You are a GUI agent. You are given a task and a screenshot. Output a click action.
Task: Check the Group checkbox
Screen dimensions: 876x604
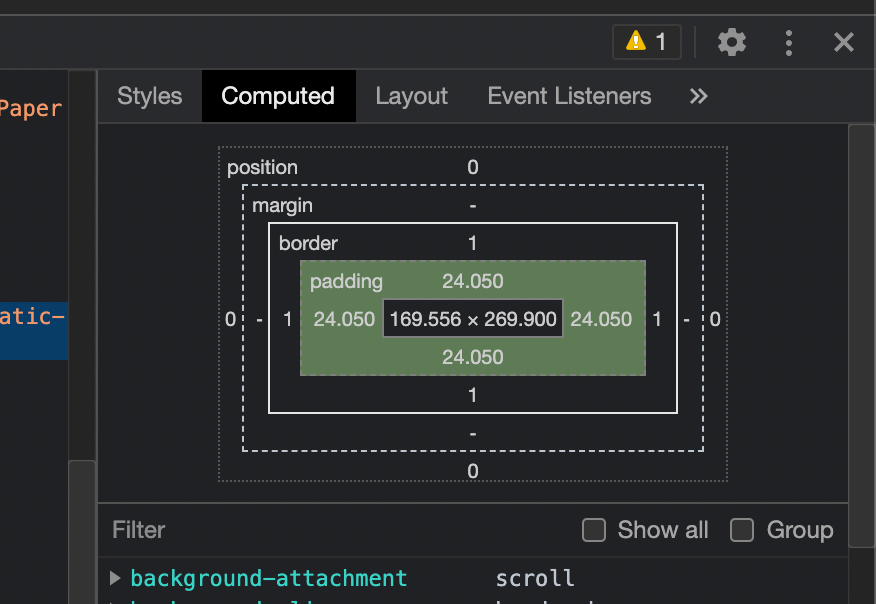pyautogui.click(x=742, y=530)
